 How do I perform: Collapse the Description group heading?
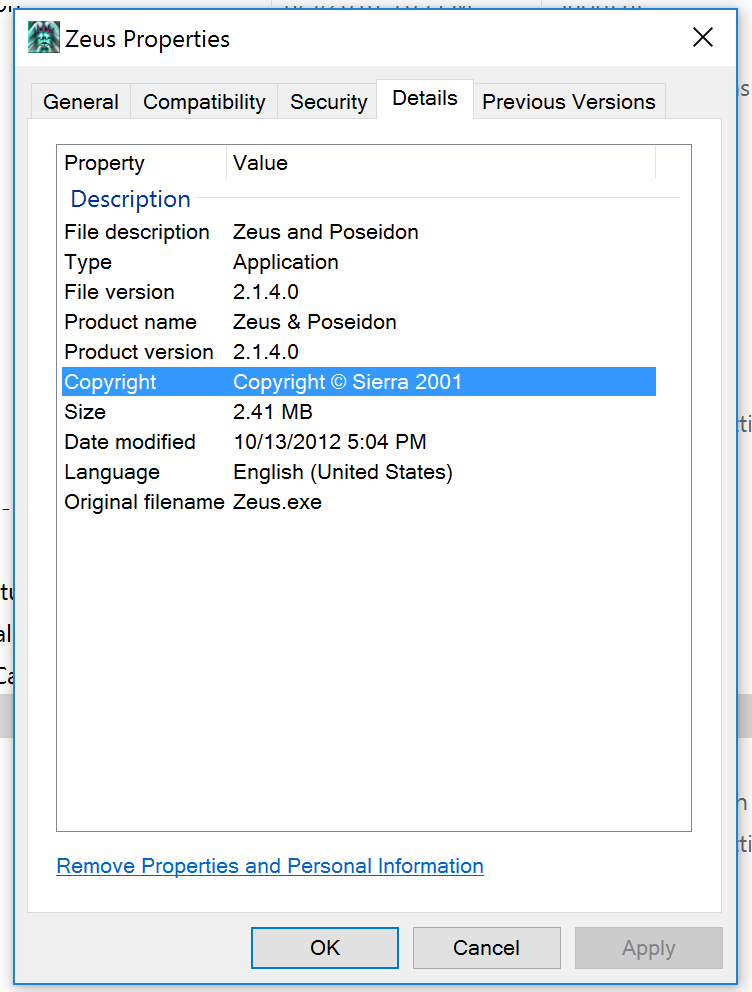tap(130, 199)
